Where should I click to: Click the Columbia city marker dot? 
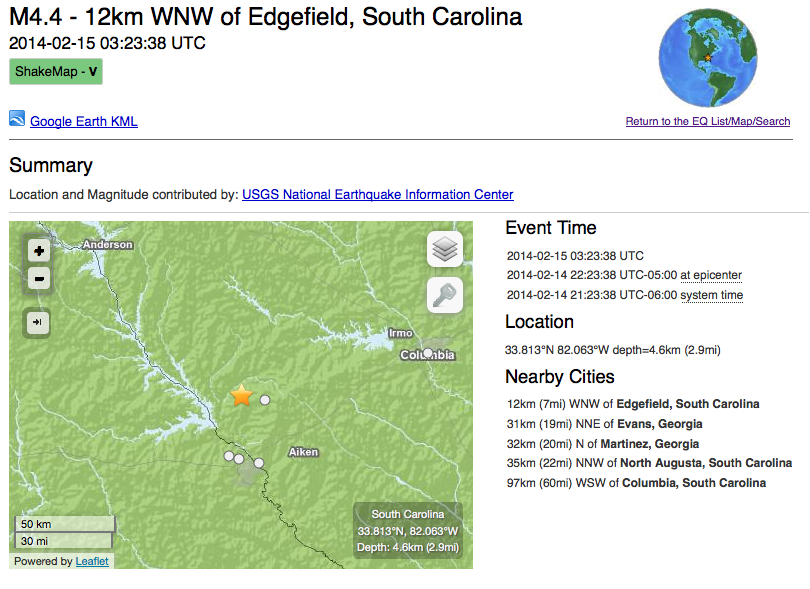tap(428, 352)
